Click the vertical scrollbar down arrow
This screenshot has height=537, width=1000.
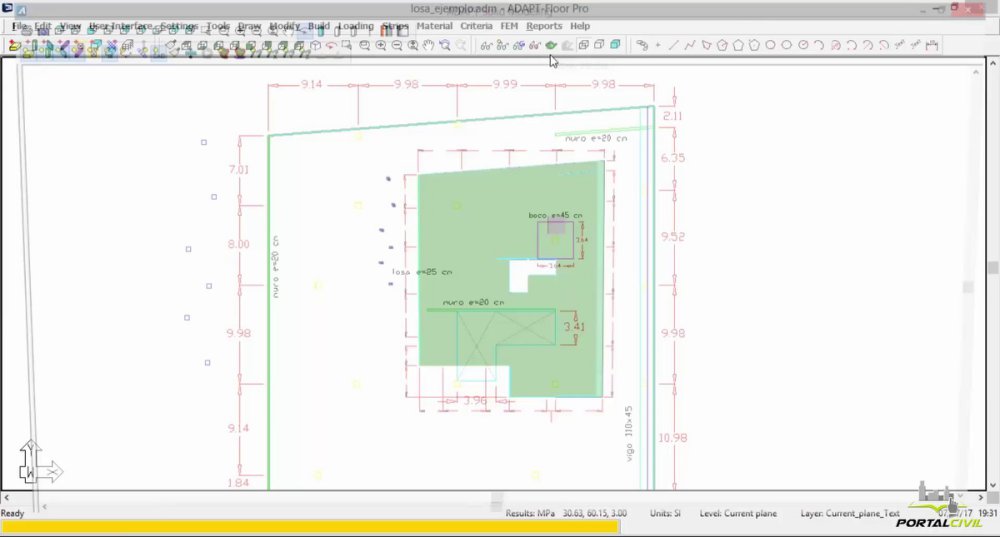(993, 485)
